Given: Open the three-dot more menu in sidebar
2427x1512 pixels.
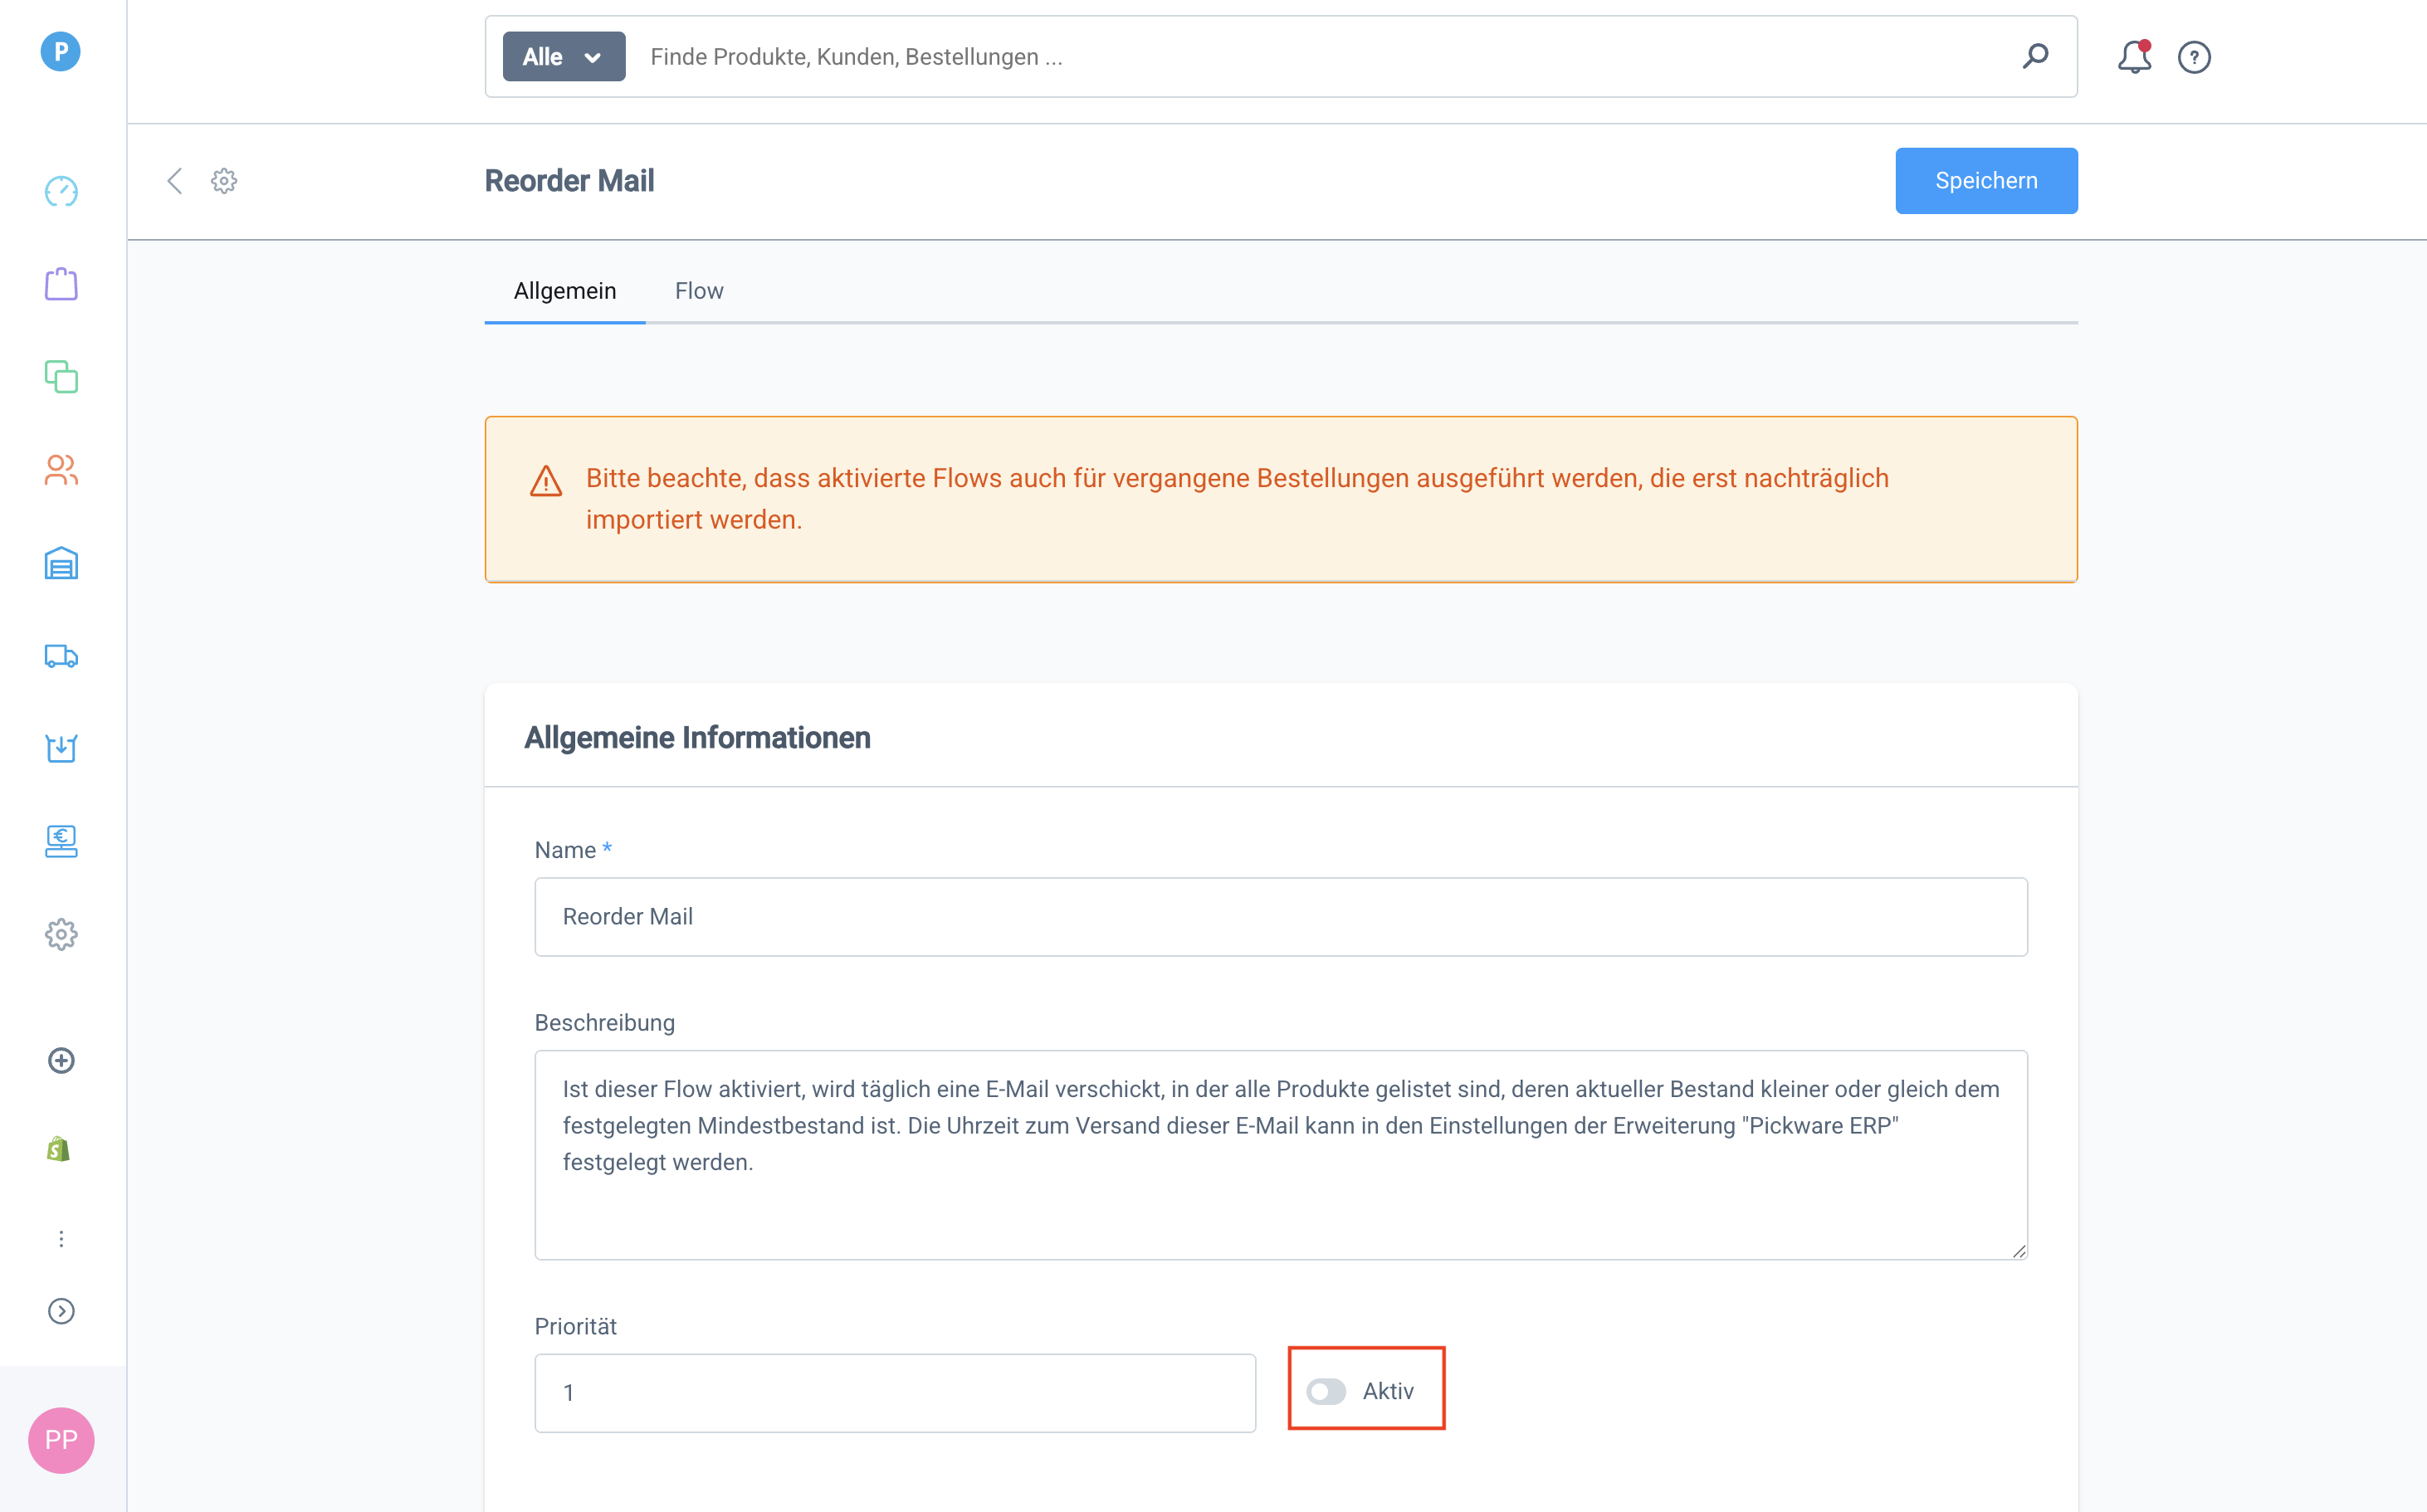Looking at the screenshot, I should 61,1239.
